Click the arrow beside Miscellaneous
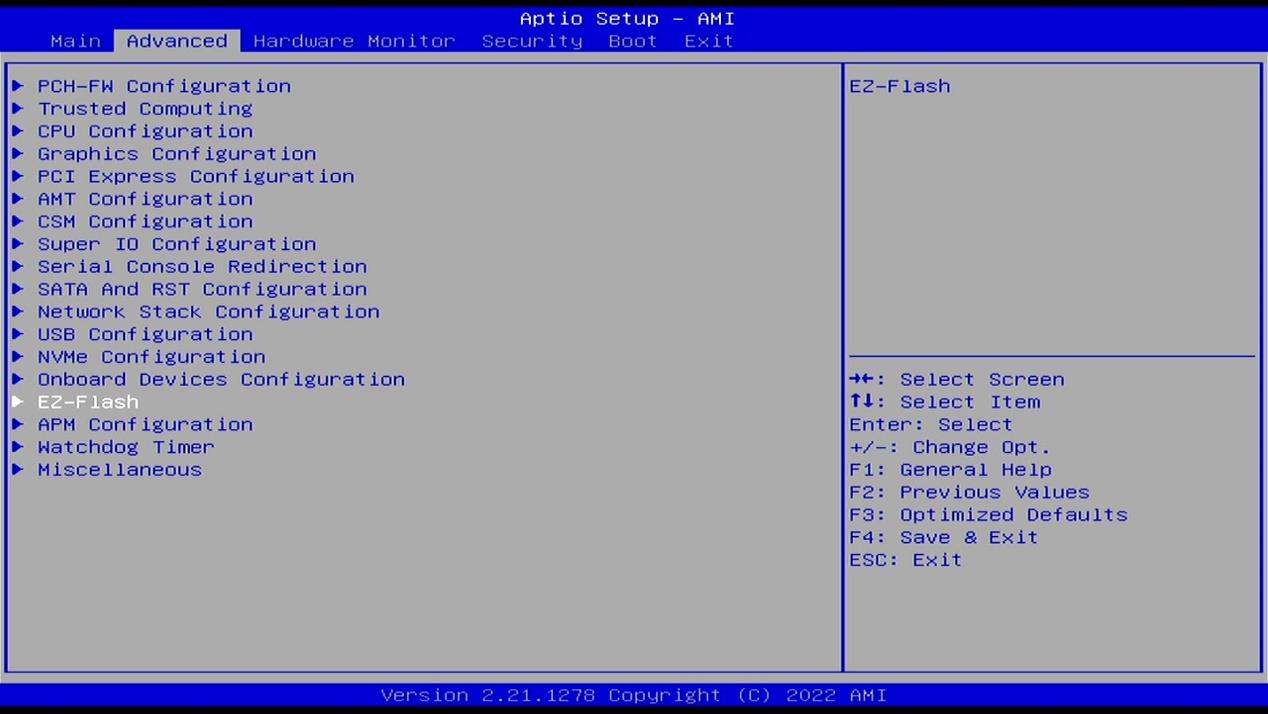 [18, 470]
